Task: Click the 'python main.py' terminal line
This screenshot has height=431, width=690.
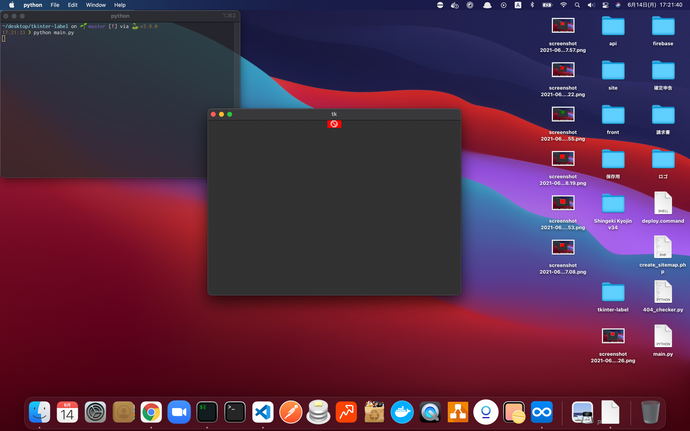Action: (x=54, y=33)
